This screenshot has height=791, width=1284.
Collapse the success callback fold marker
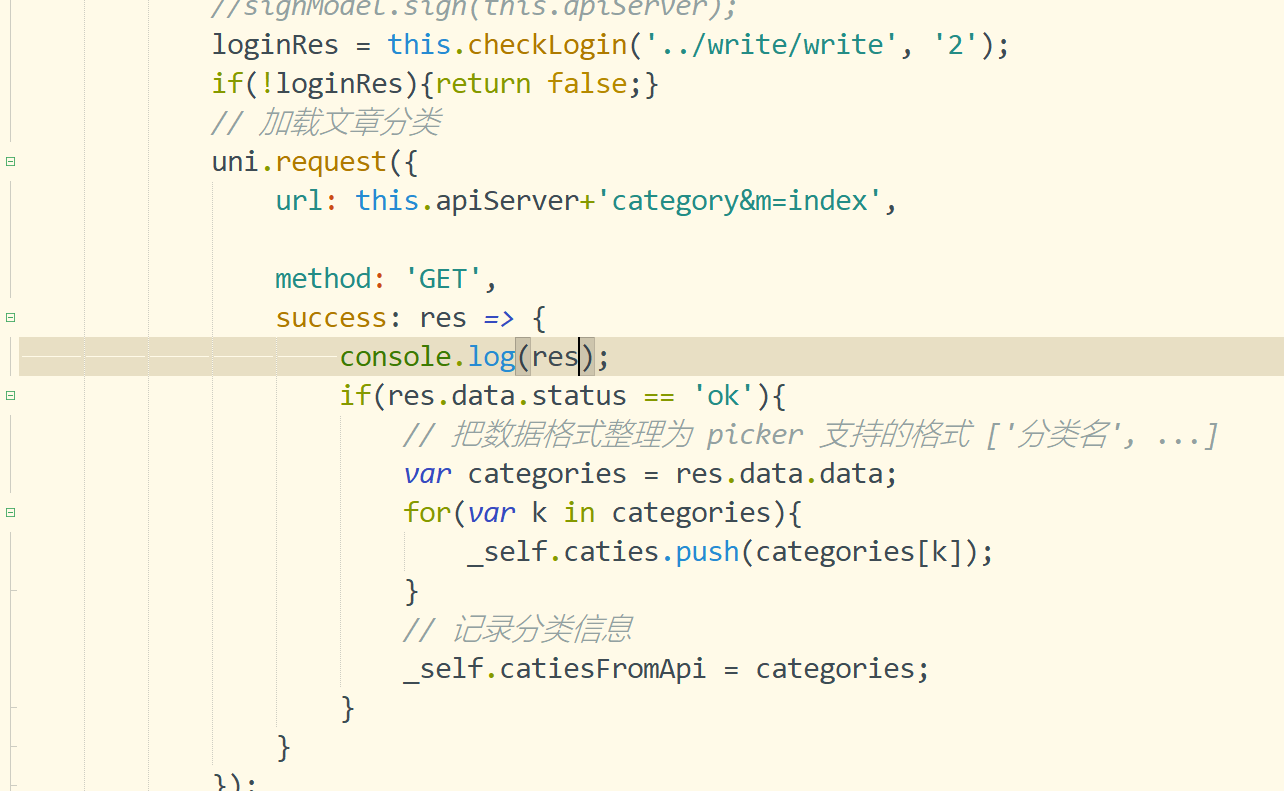[10, 317]
